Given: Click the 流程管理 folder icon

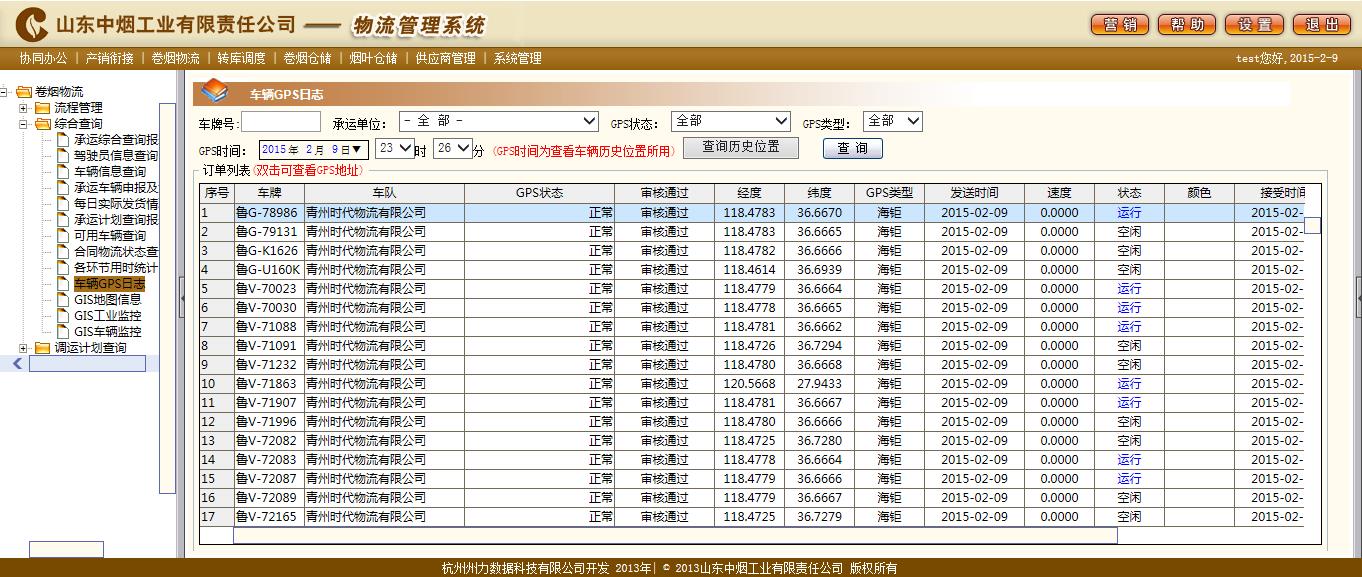Looking at the screenshot, I should [x=42, y=108].
